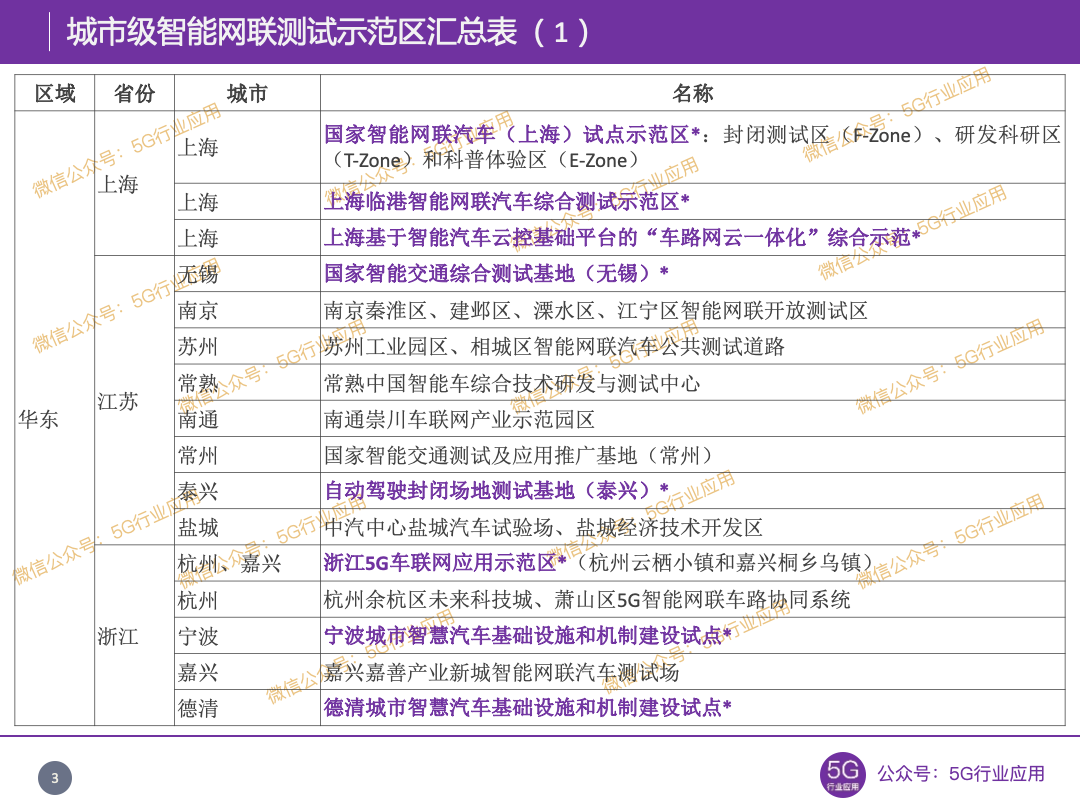The width and height of the screenshot is (1080, 810).
Task: Click 常熟中国智能车综合技术研发与测试中心 entry
Action: (693, 382)
